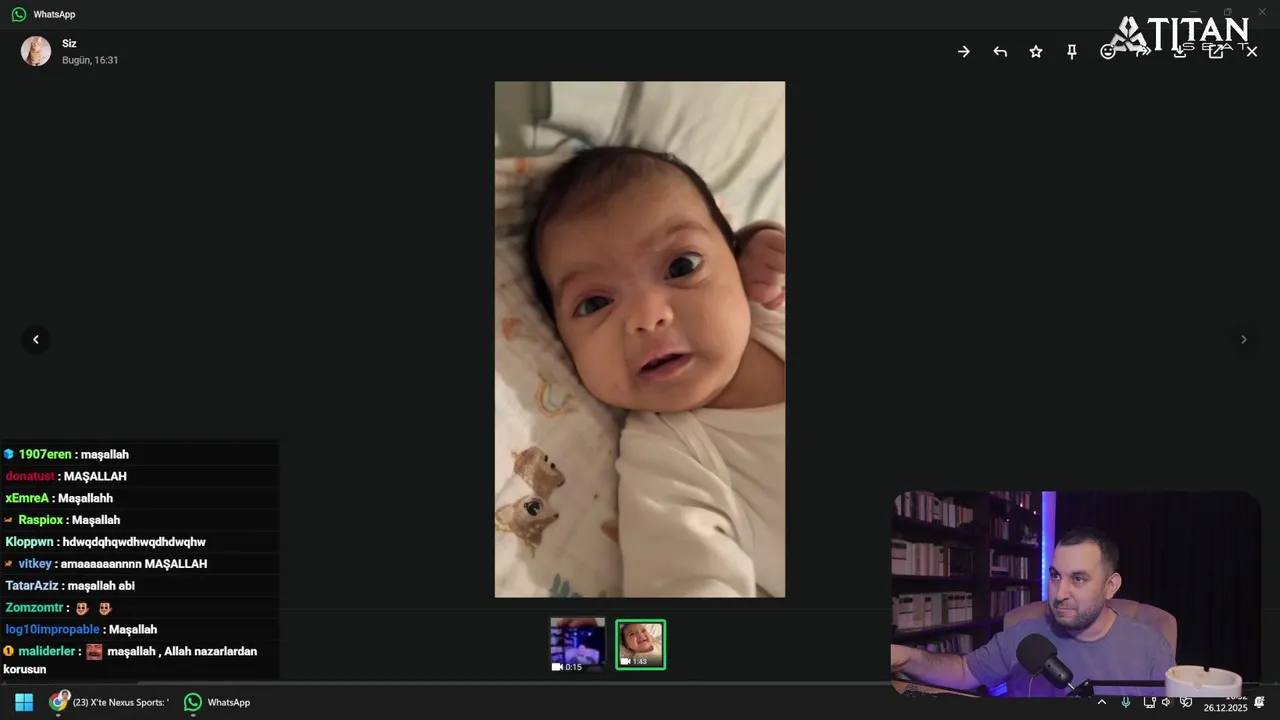Click the microphone tray icon
Viewport: 1280px width, 720px height.
pos(1126,702)
